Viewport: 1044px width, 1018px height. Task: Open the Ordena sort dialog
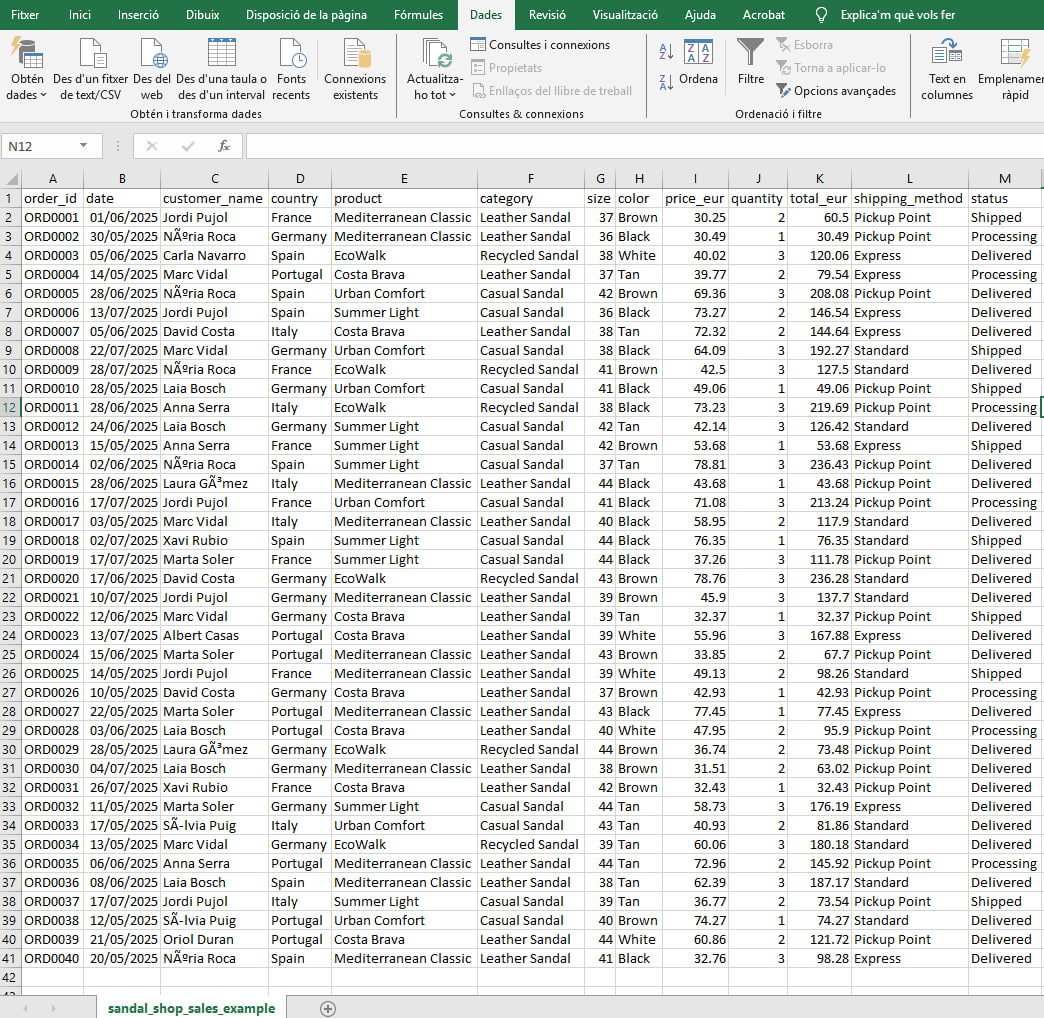click(698, 62)
